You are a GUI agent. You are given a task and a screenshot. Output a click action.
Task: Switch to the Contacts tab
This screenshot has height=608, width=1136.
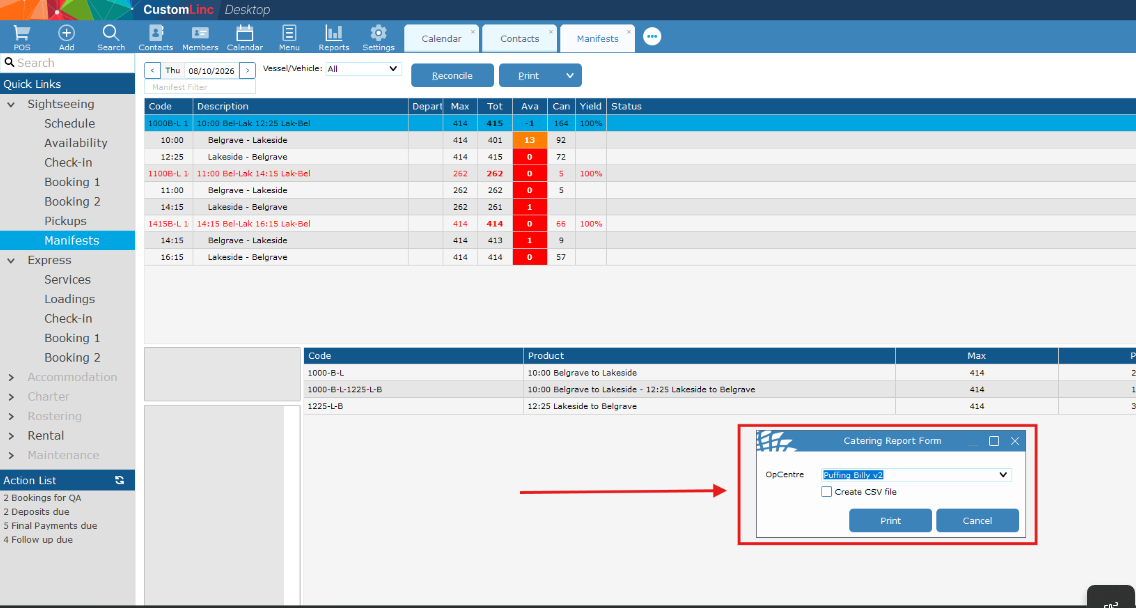point(519,38)
